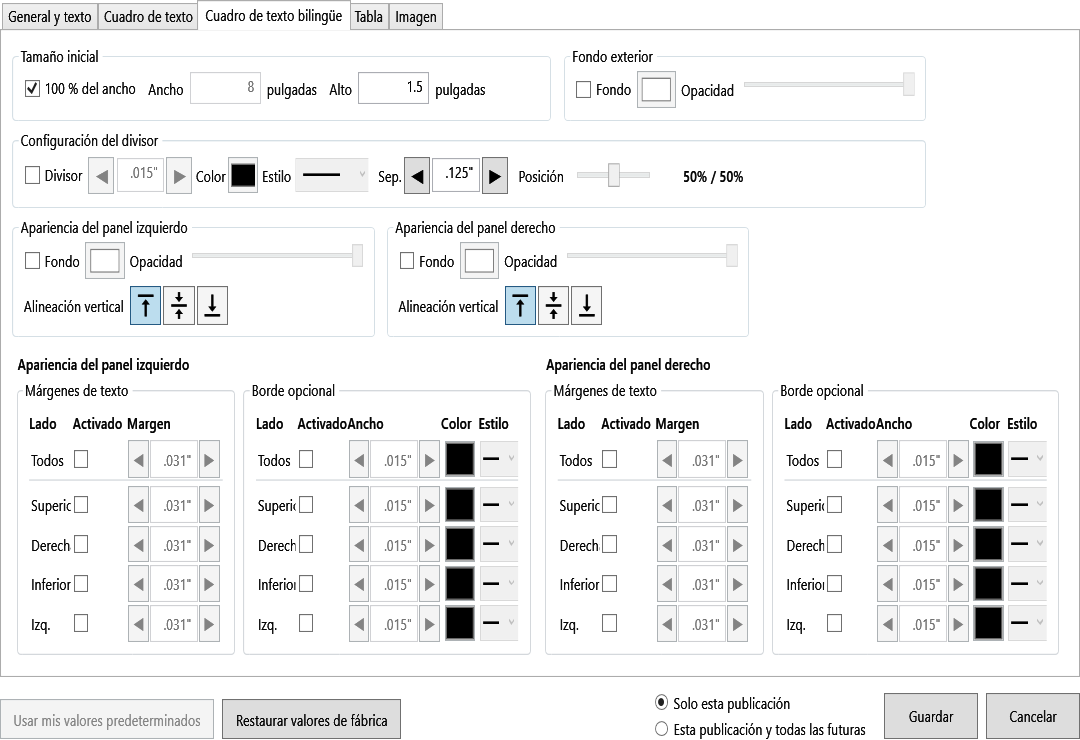Viewport: 1080px width, 740px height.
Task: Open the General y texto tab
Action: [x=50, y=17]
